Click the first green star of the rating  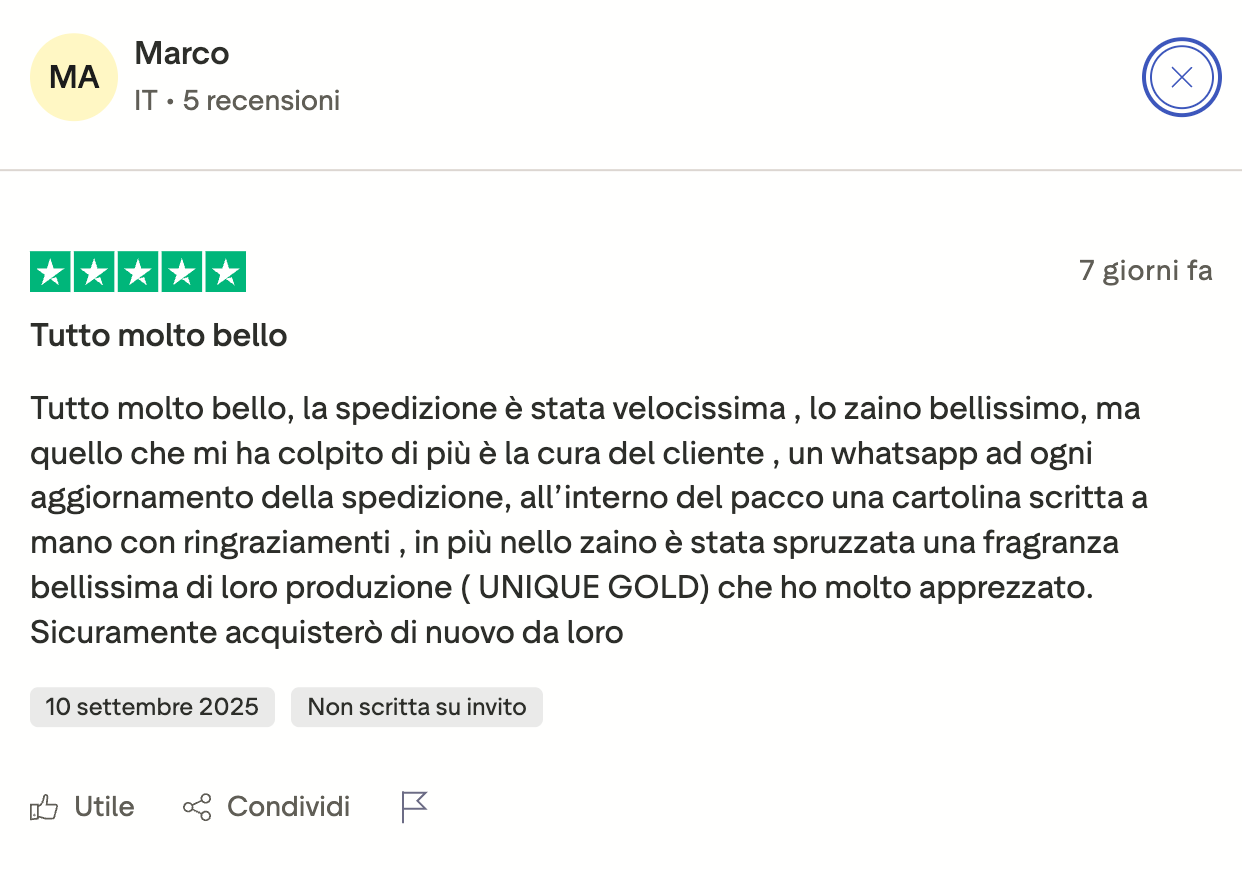pos(50,272)
